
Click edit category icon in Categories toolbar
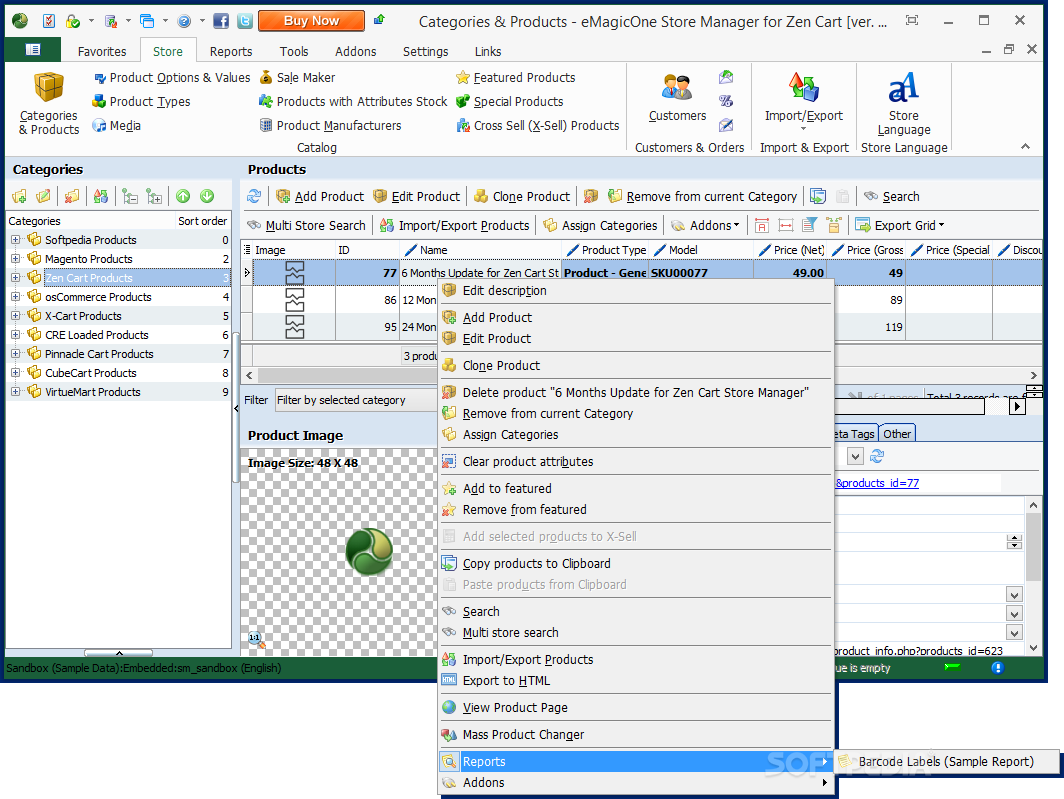point(43,196)
